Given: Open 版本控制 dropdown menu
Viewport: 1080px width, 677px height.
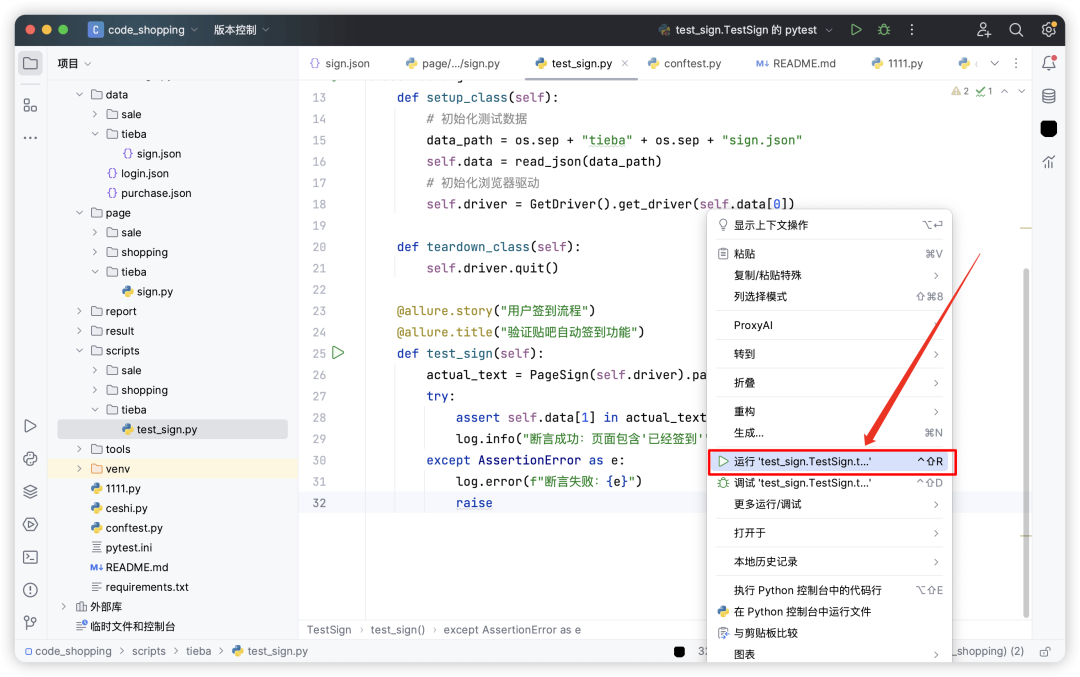Looking at the screenshot, I should [x=241, y=30].
